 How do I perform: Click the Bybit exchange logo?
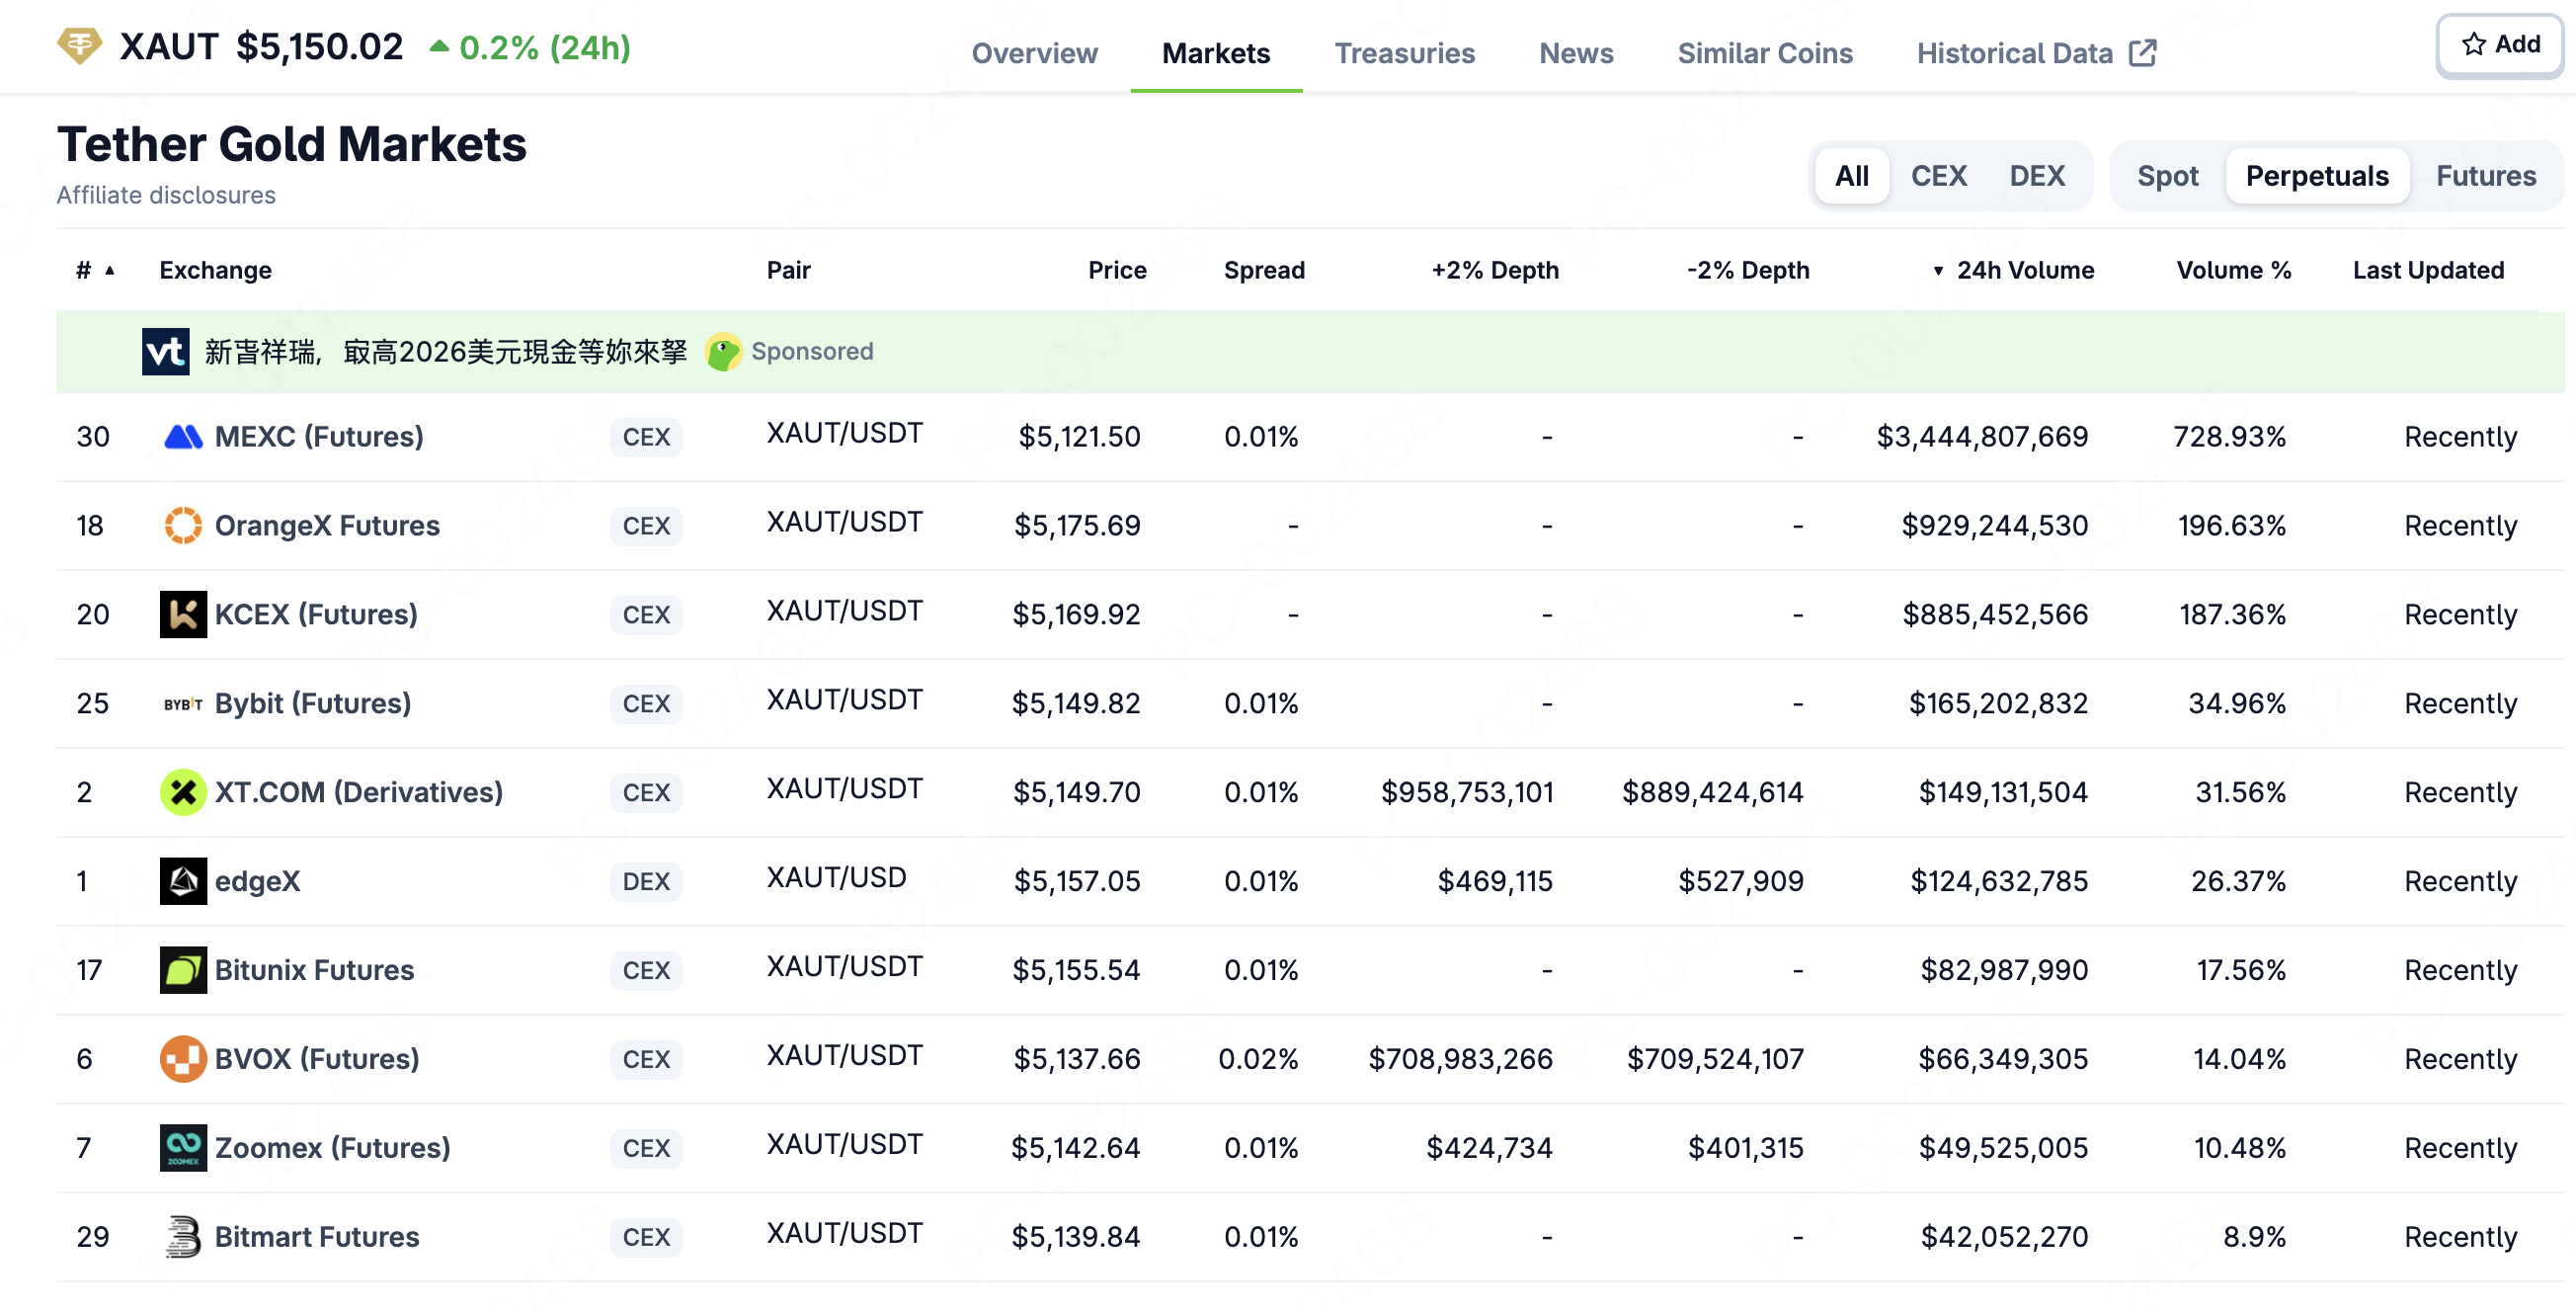pos(181,703)
